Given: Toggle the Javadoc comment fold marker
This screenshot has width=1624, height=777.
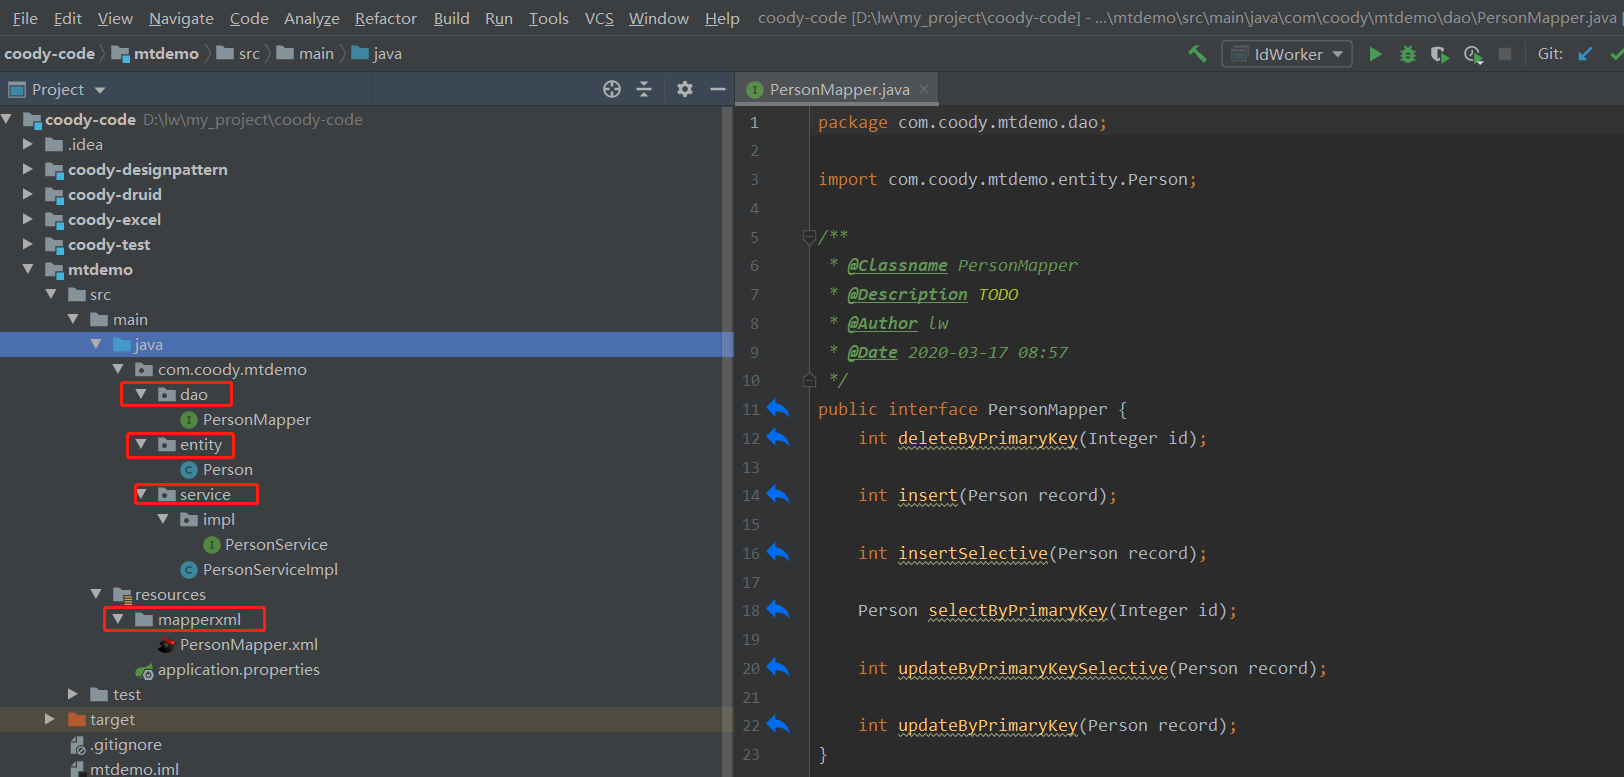Looking at the screenshot, I should click(809, 237).
